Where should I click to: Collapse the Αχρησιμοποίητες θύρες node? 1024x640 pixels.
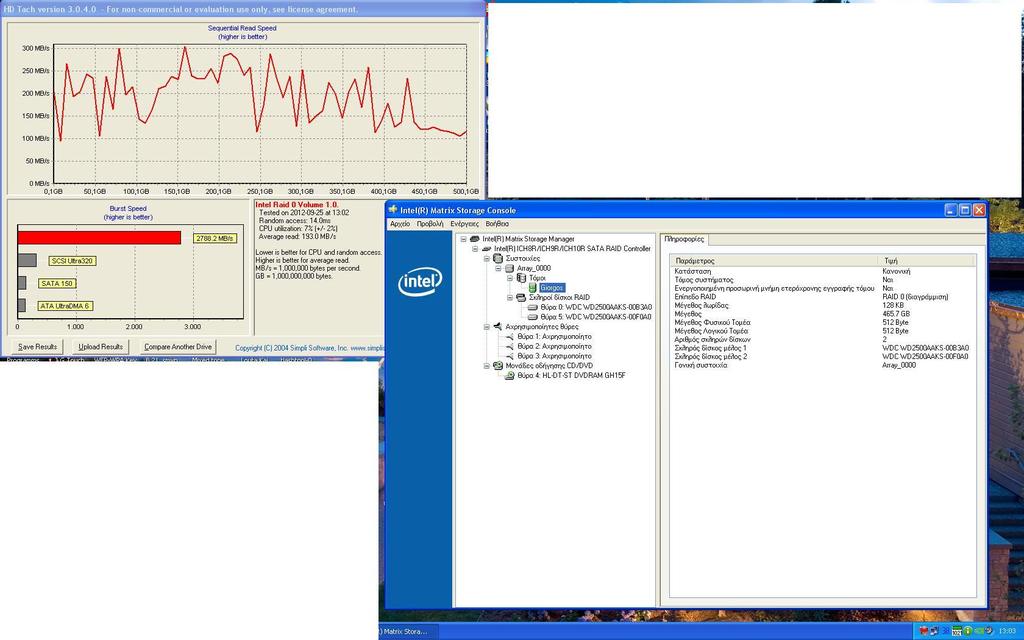pos(487,327)
